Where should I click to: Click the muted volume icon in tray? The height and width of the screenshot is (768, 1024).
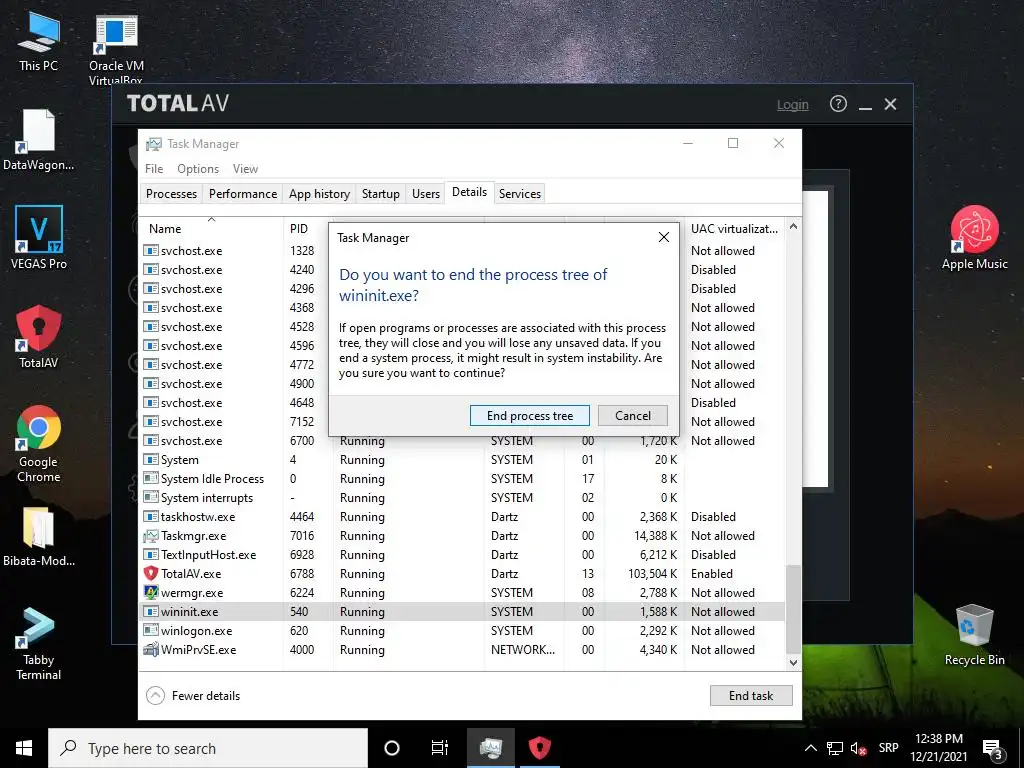(858, 748)
